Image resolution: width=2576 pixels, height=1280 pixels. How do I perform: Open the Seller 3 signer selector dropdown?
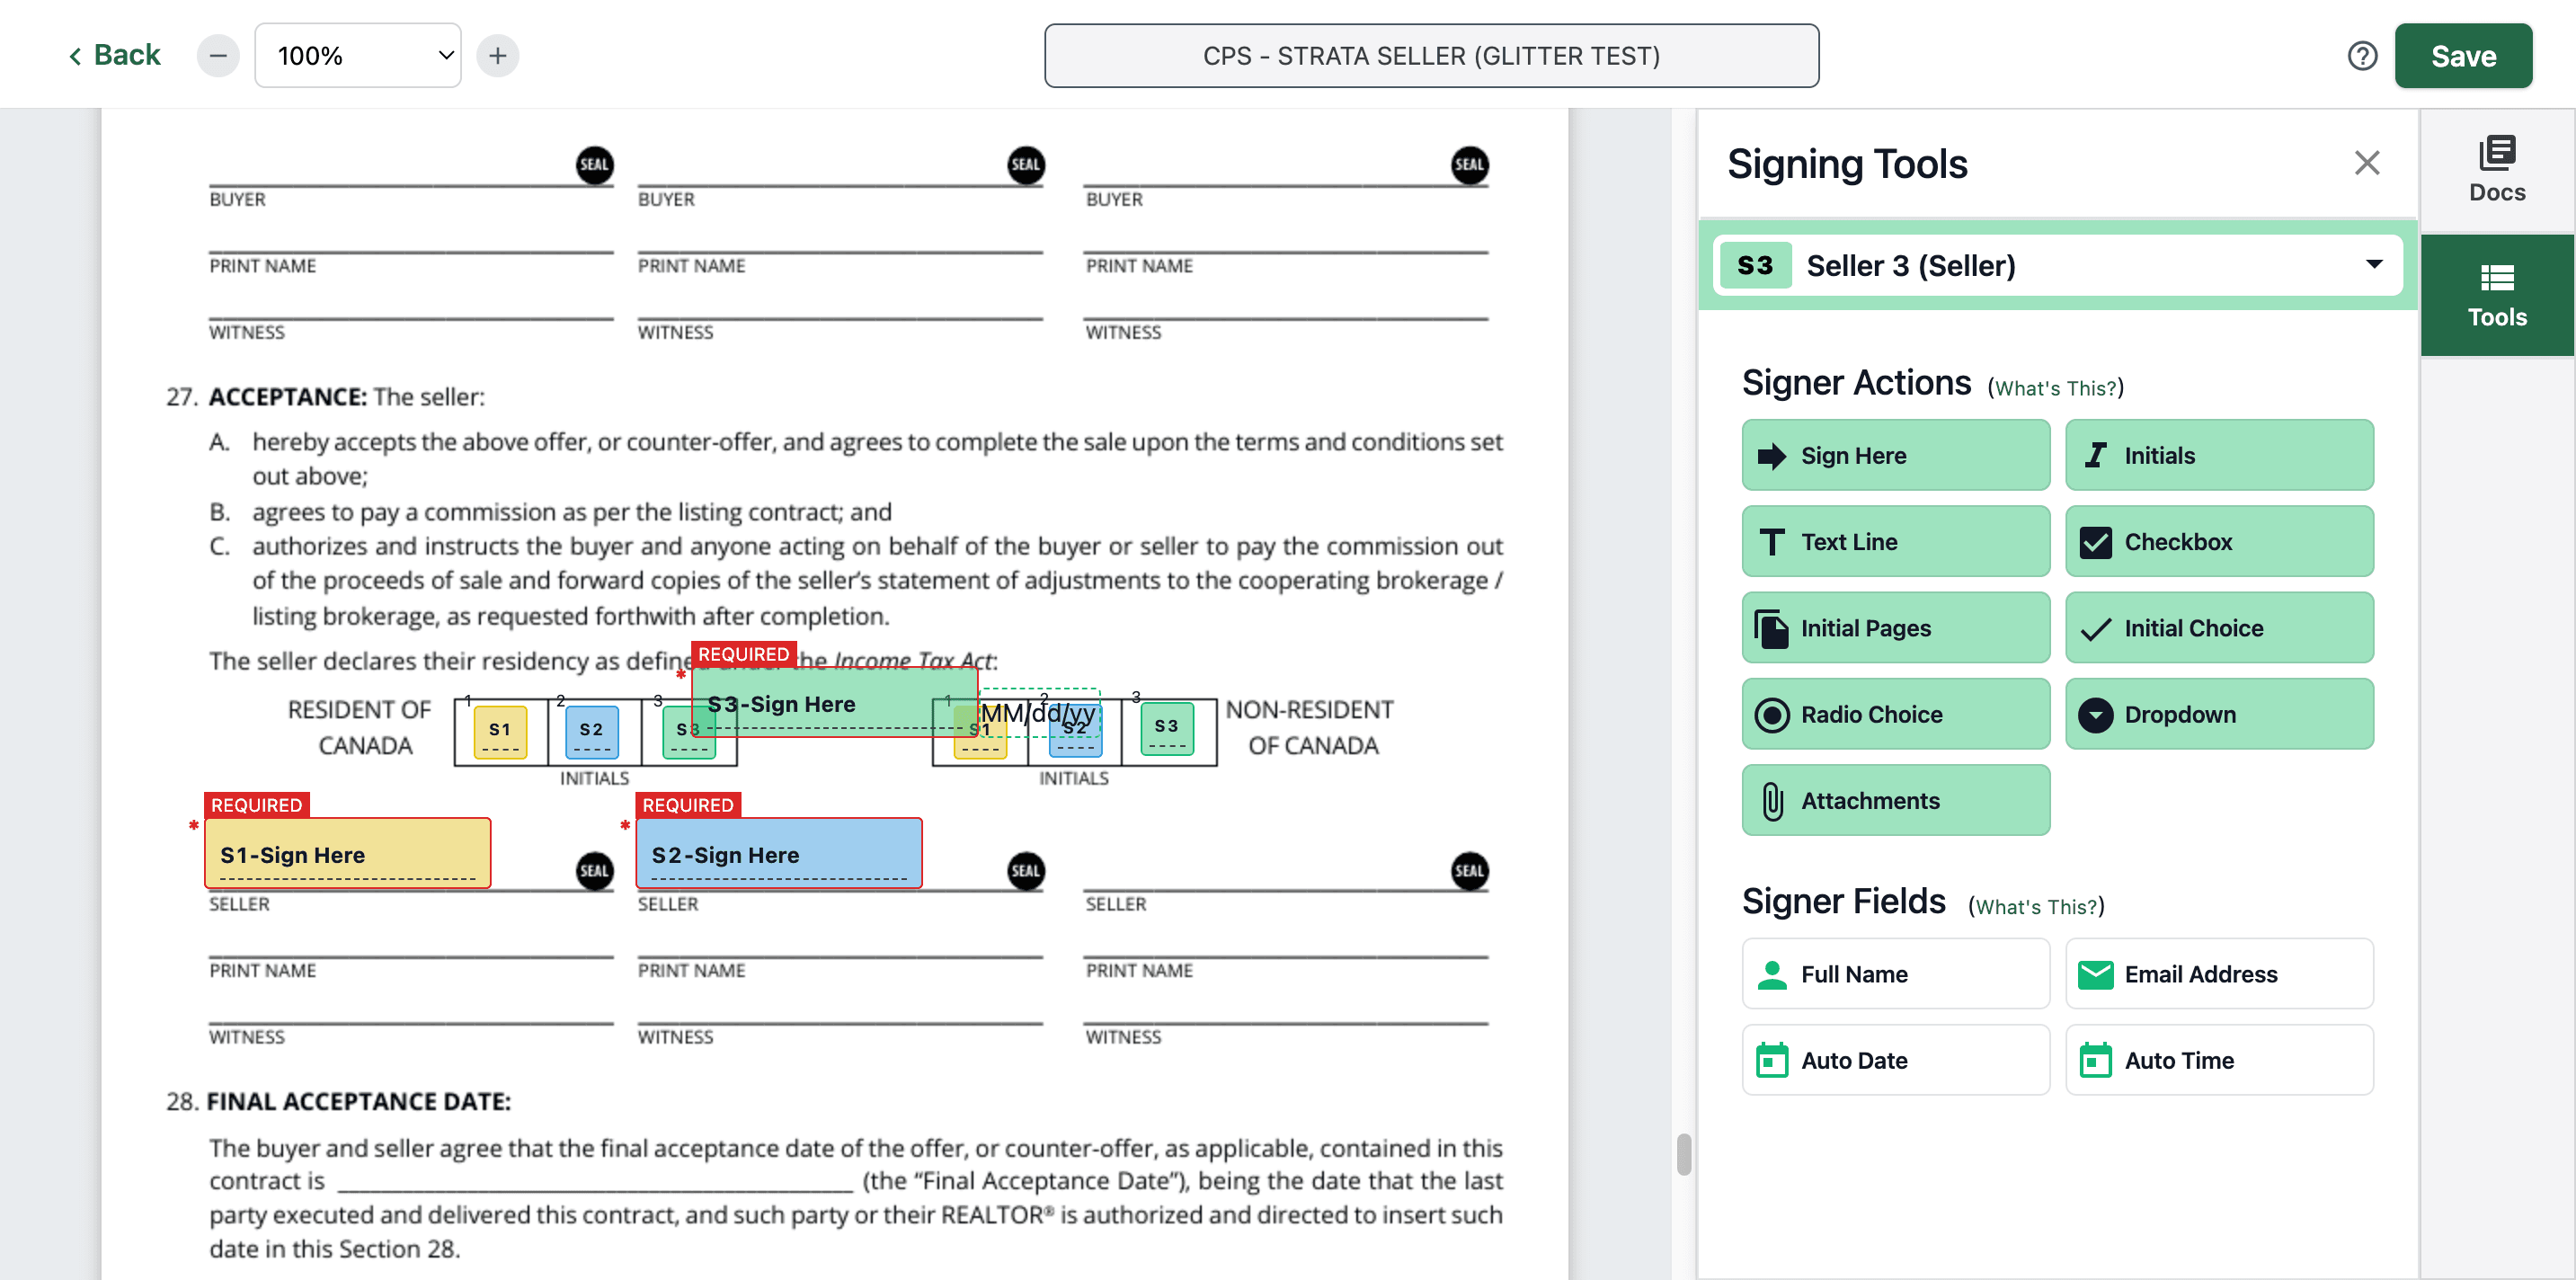pyautogui.click(x=2057, y=265)
